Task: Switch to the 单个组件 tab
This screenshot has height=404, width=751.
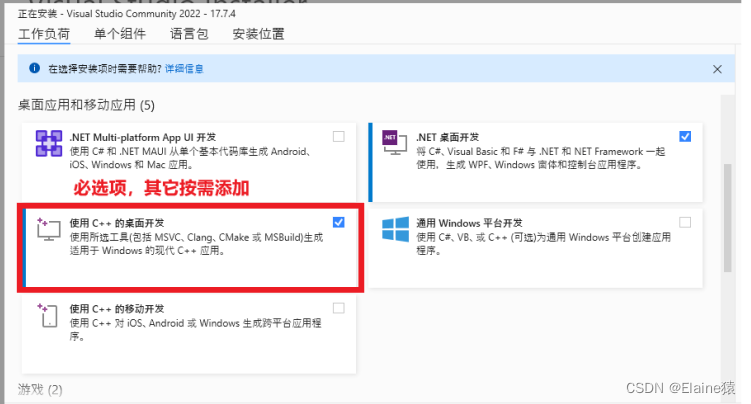Action: pos(120,34)
